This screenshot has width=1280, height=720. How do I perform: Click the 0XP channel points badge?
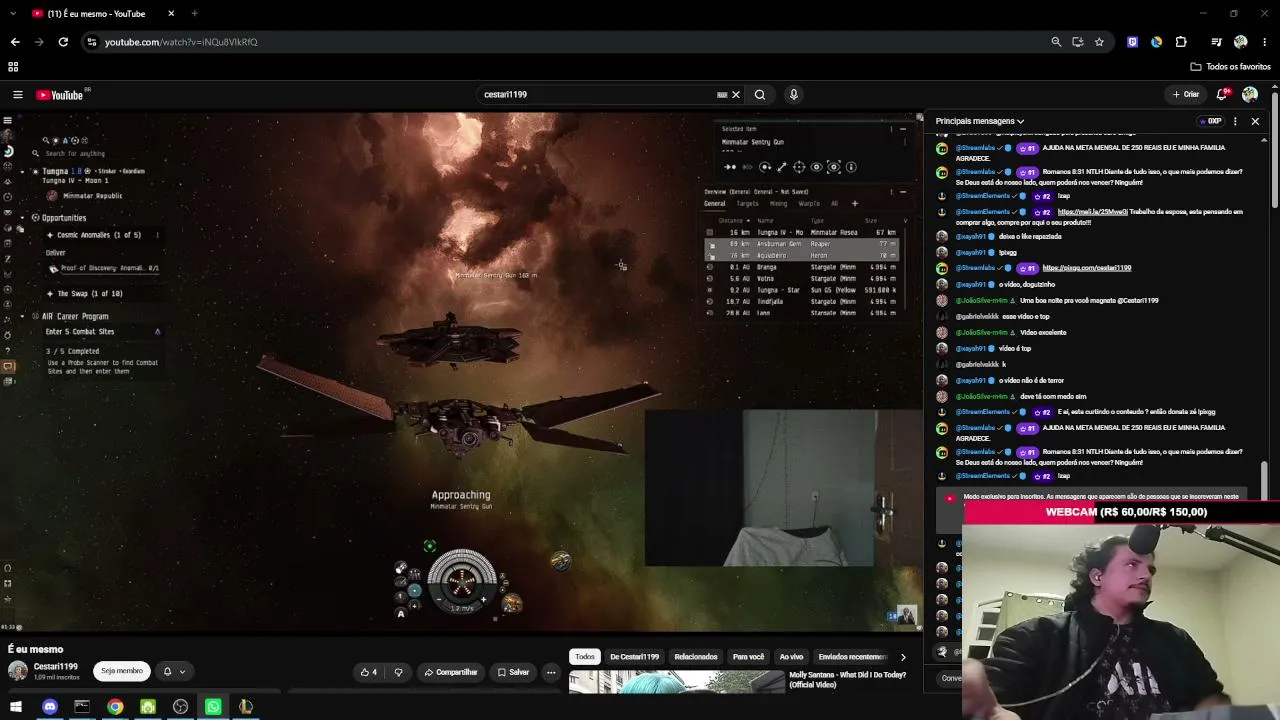(1211, 121)
